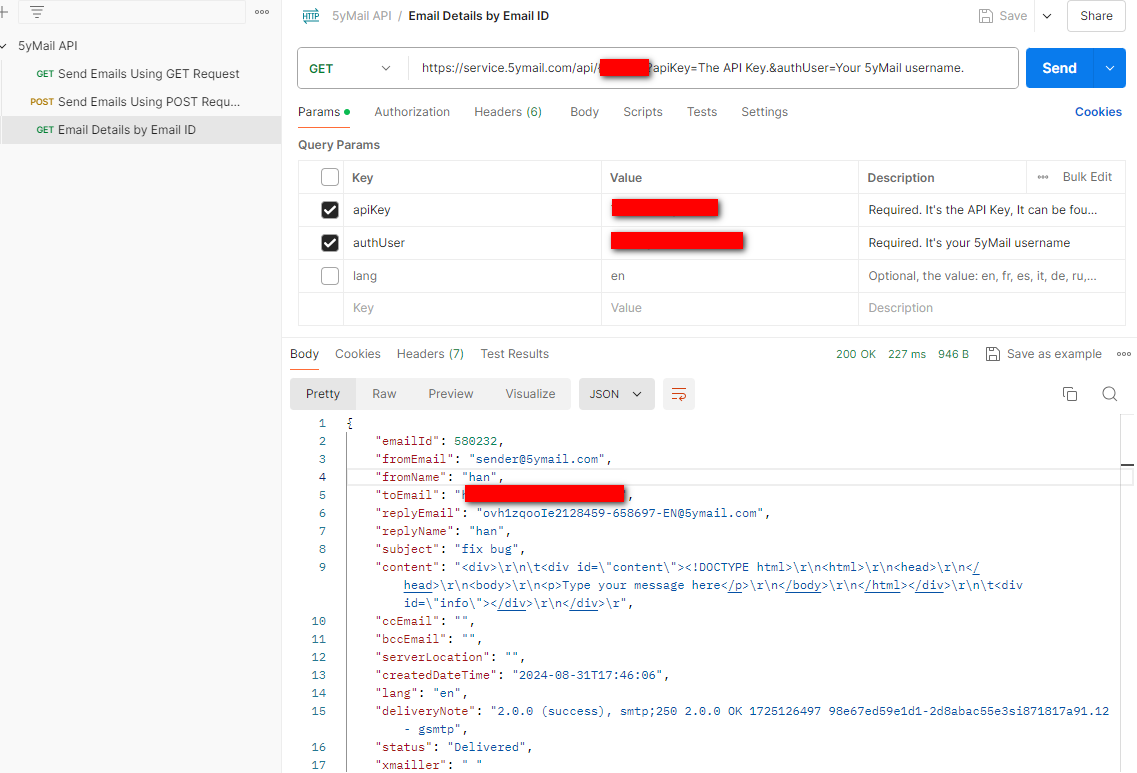
Task: Switch to response Cookies tab
Action: tap(357, 354)
